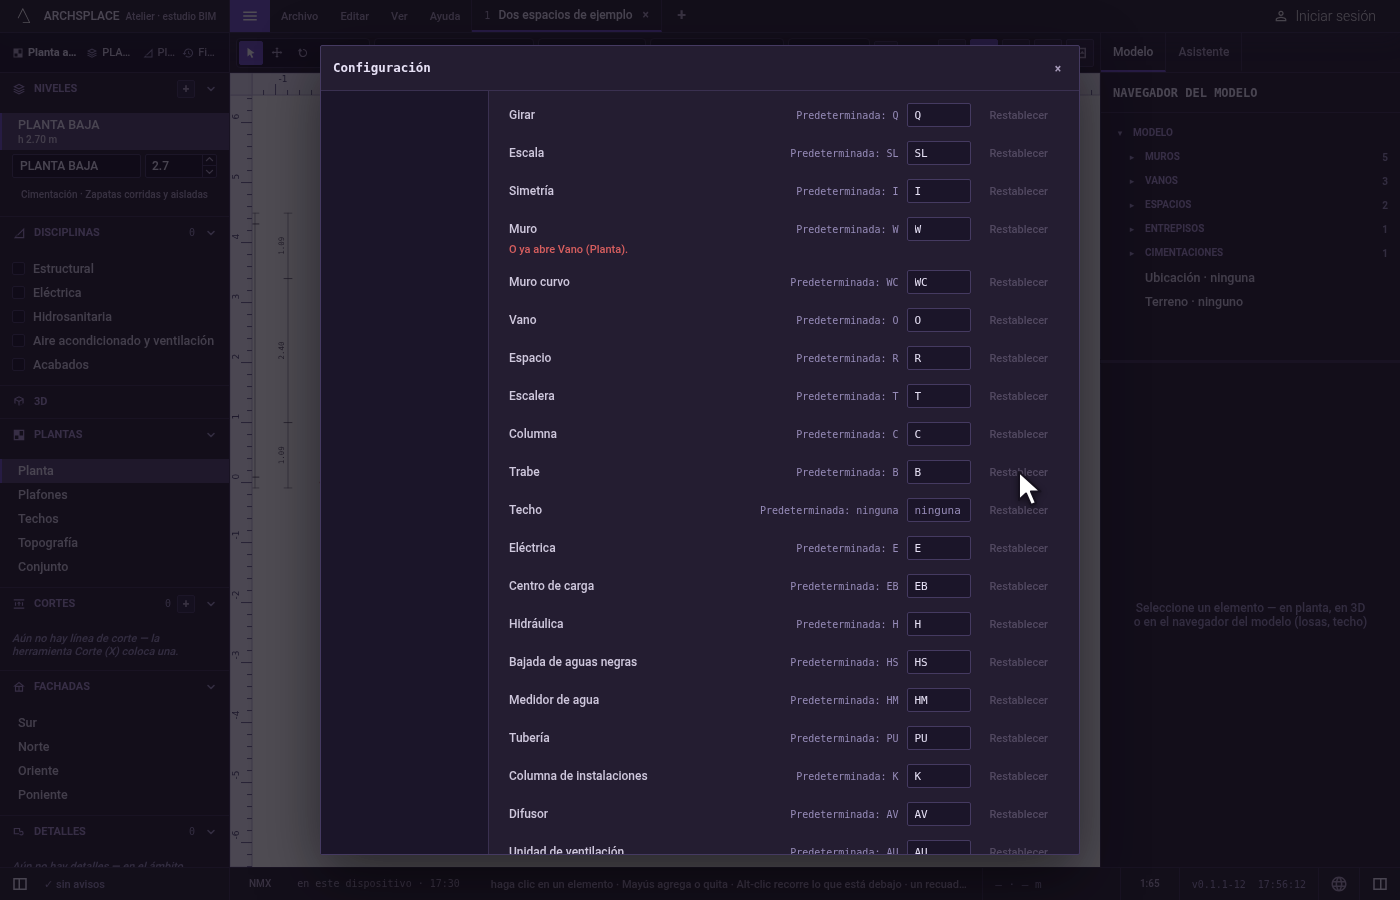Click the rotate tool icon
The width and height of the screenshot is (1400, 900).
click(x=303, y=53)
